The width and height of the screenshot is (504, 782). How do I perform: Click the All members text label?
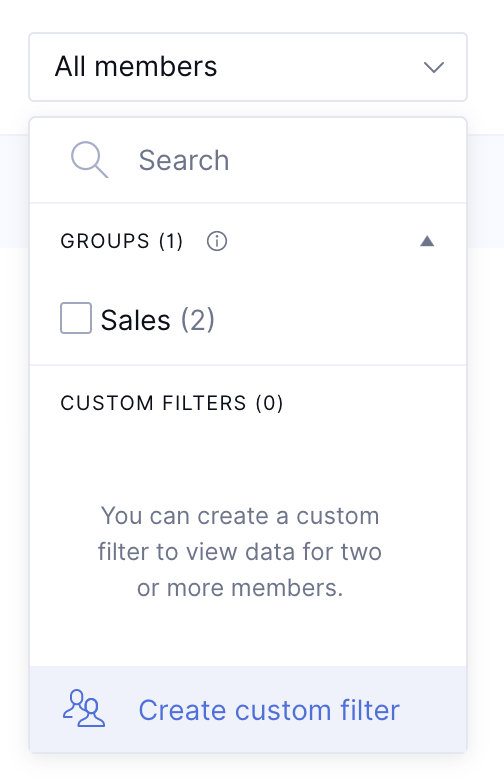(136, 66)
